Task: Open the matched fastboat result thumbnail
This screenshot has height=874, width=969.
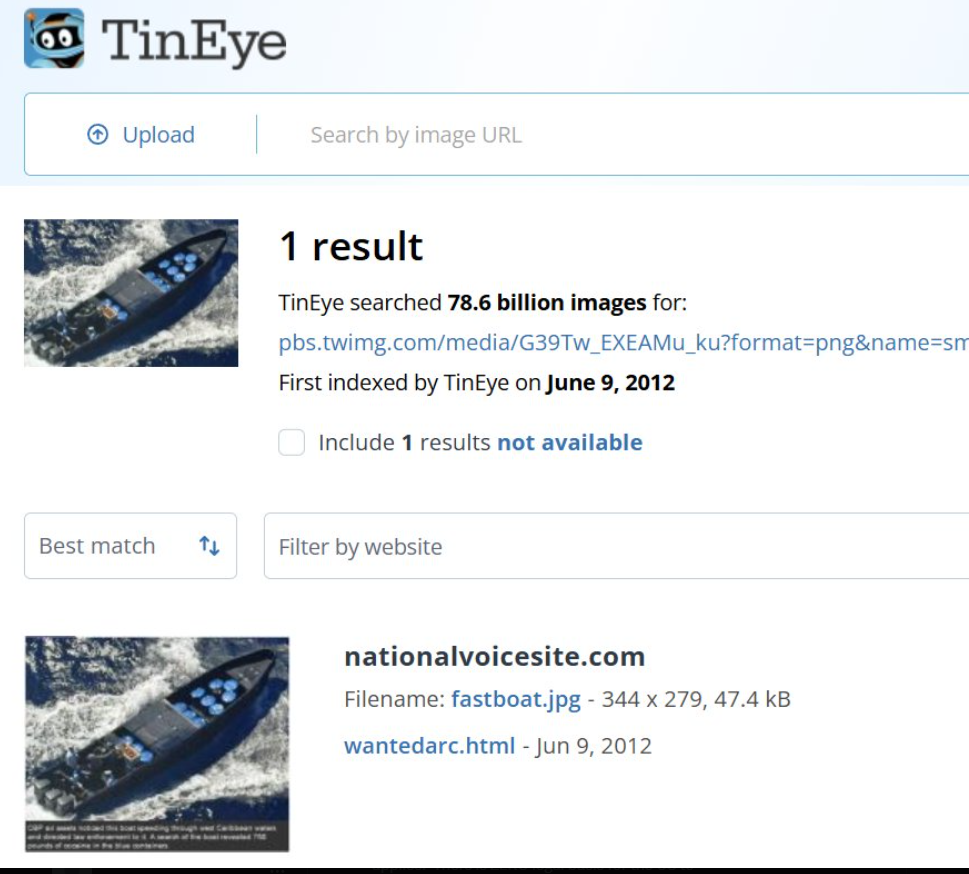Action: click(x=157, y=744)
